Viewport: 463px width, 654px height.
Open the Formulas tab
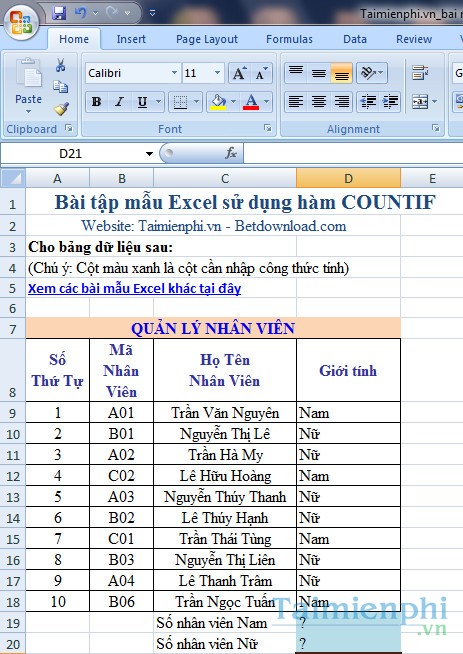point(289,39)
